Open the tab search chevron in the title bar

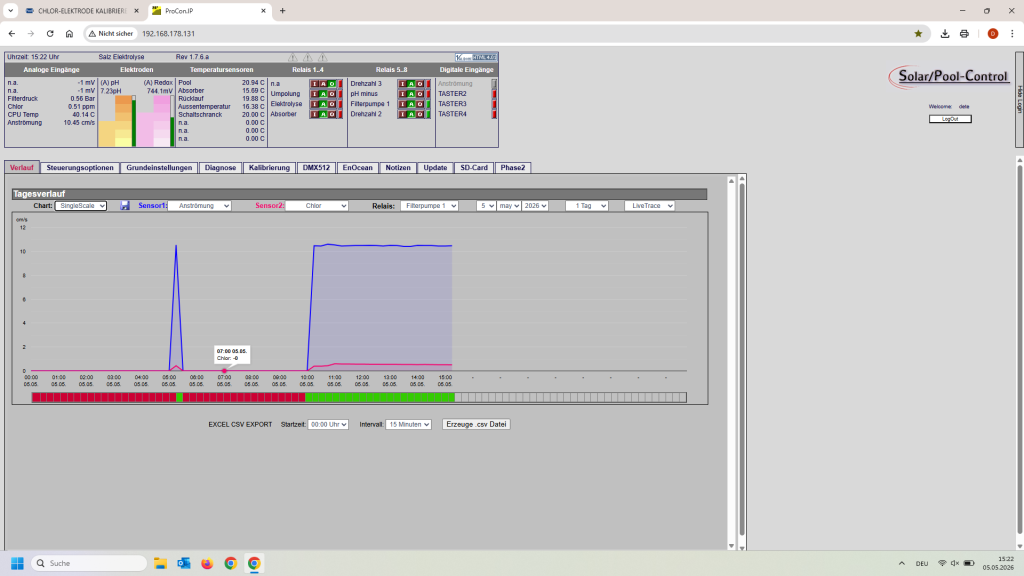[10, 10]
